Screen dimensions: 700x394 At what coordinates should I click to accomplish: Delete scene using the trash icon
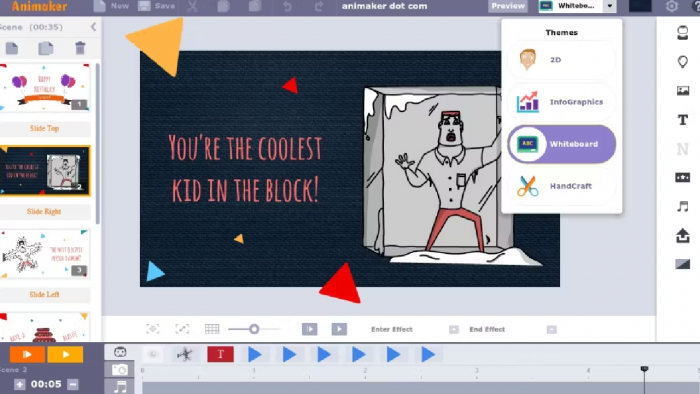click(x=80, y=48)
